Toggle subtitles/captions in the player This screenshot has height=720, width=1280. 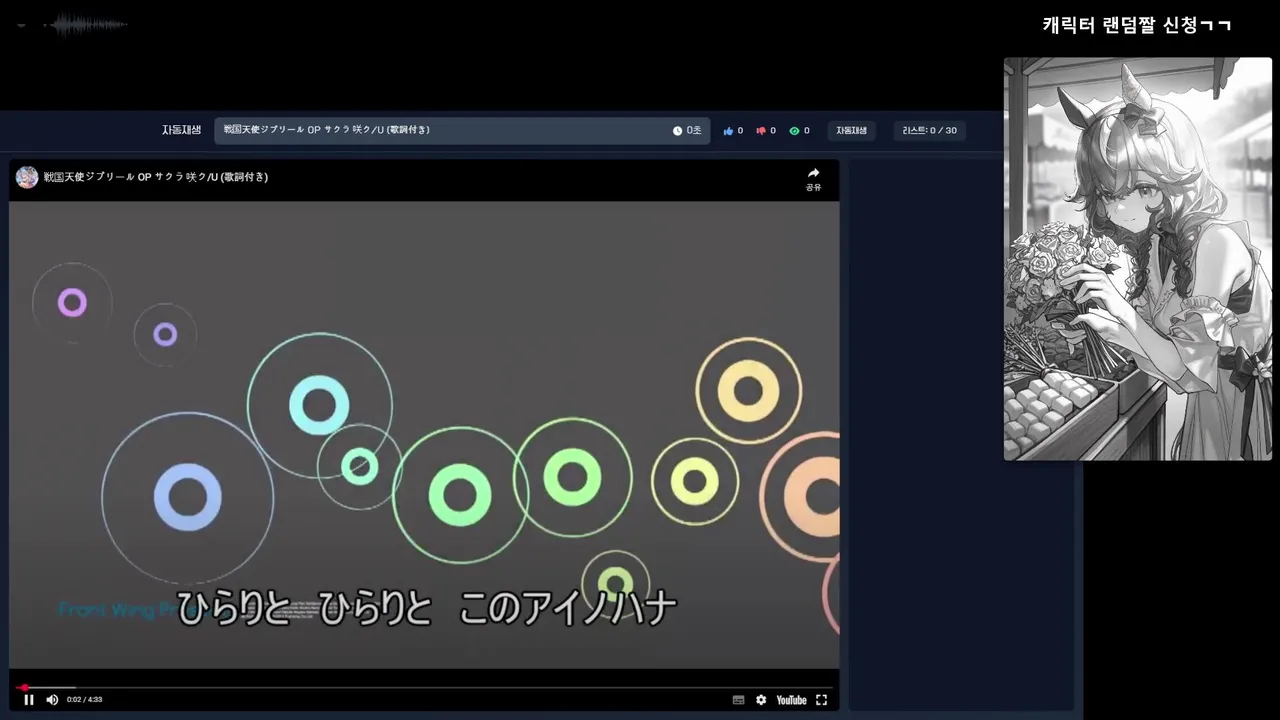(738, 700)
